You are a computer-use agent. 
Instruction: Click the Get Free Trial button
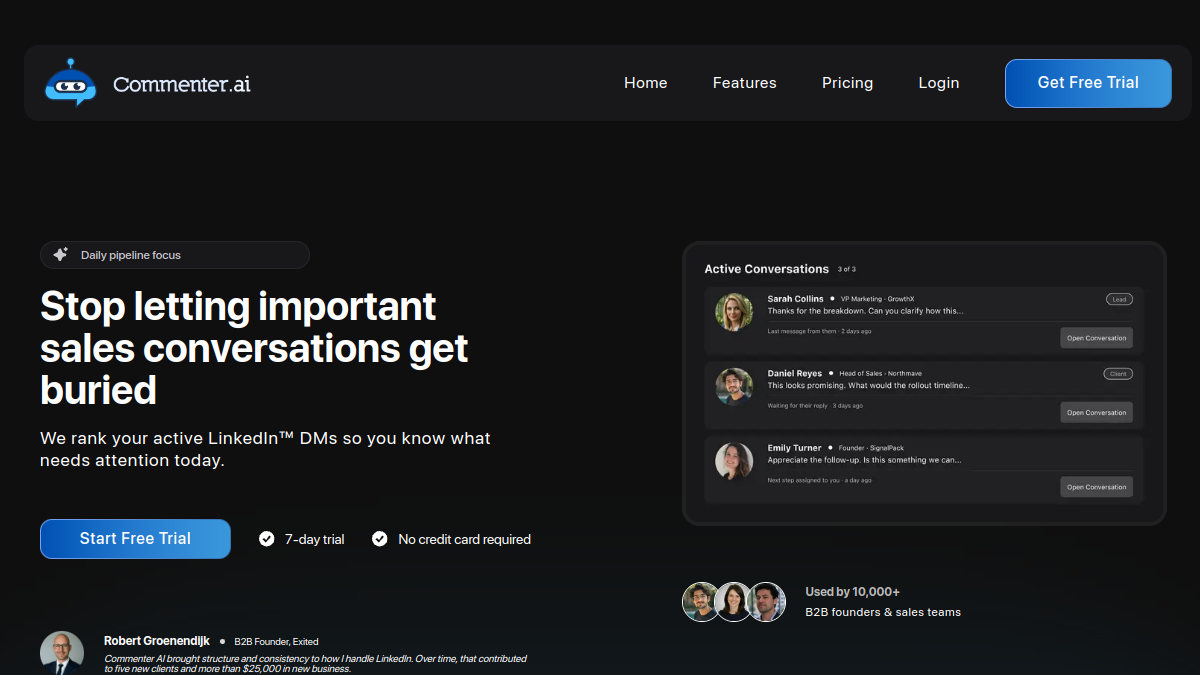coord(1088,83)
